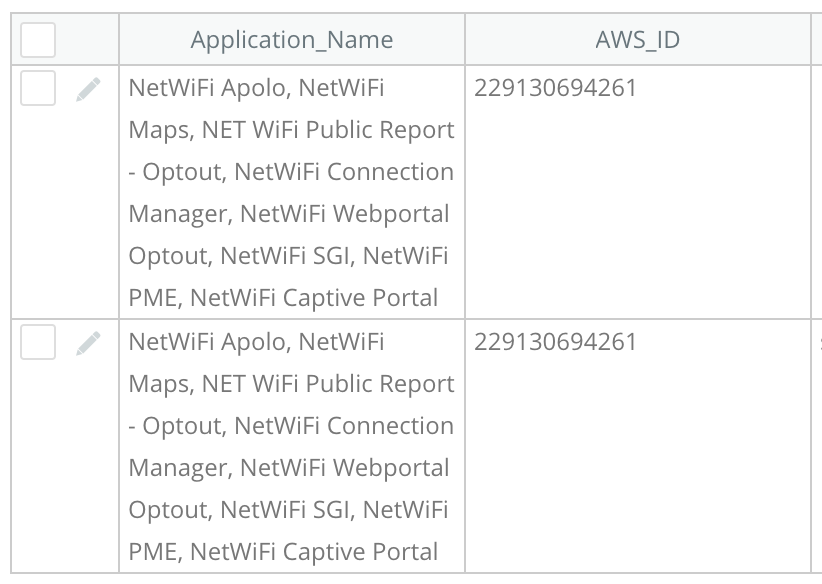Click 'NetWiFi Webportal' text in the first row
The height and width of the screenshot is (584, 822).
pos(345,215)
